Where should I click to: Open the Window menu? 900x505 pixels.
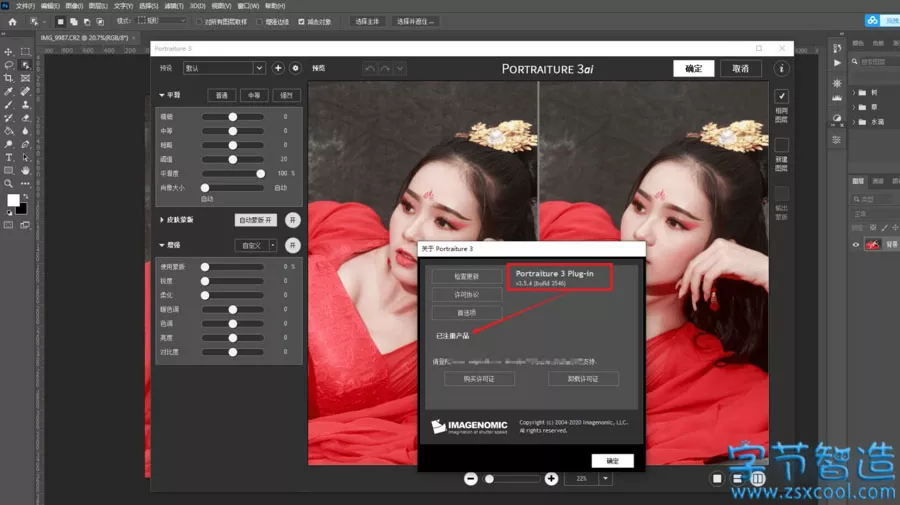(x=248, y=6)
